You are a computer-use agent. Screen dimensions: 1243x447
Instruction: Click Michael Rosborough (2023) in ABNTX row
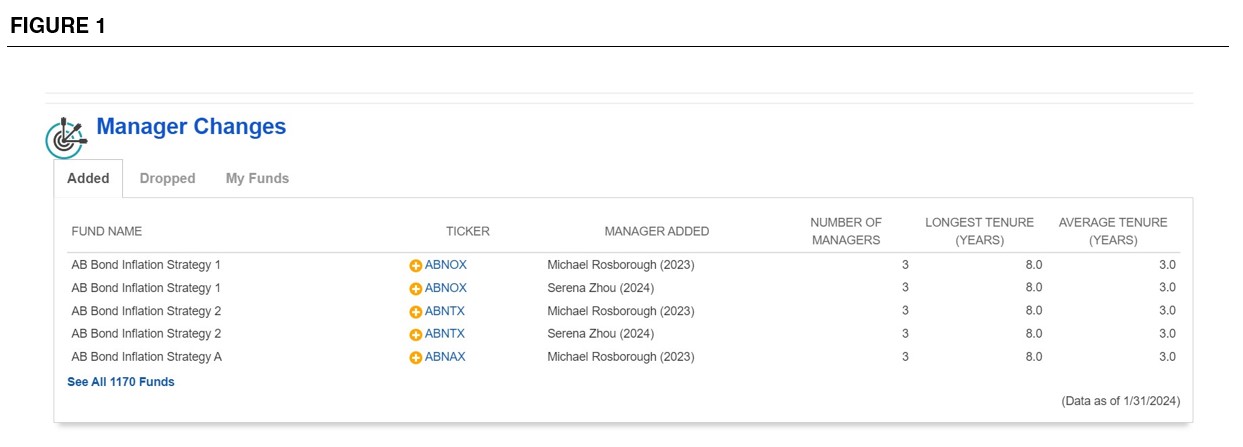[x=621, y=311]
